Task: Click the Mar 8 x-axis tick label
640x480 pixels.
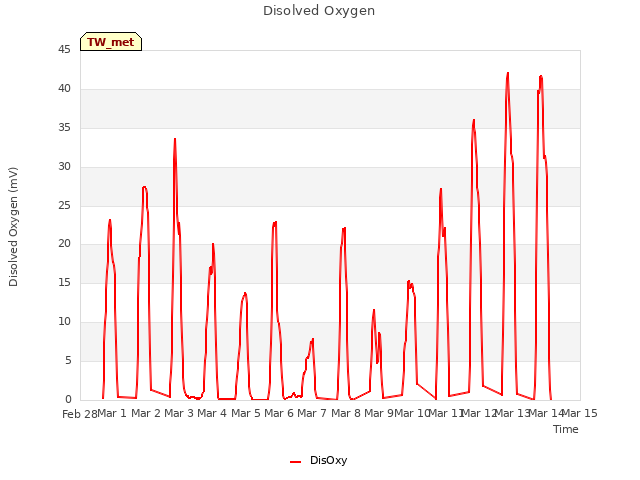Action: click(x=346, y=413)
